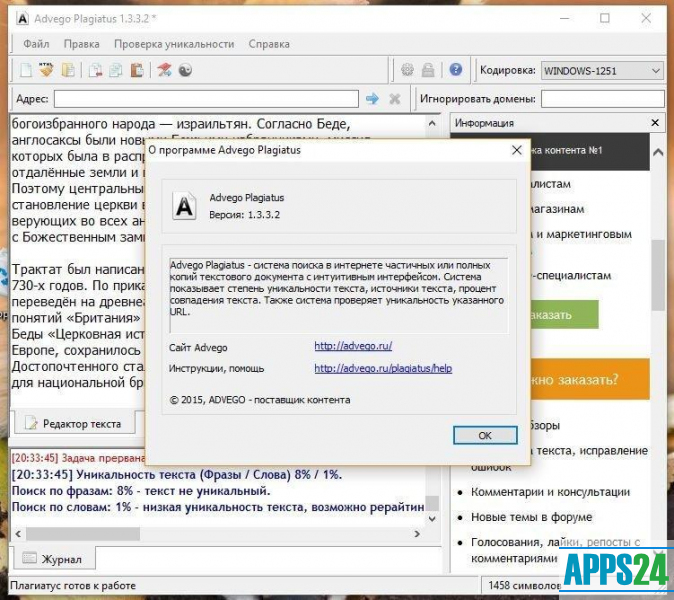The height and width of the screenshot is (600, 674).
Task: Click the Комментарии и консультации list item
Action: coord(550,492)
